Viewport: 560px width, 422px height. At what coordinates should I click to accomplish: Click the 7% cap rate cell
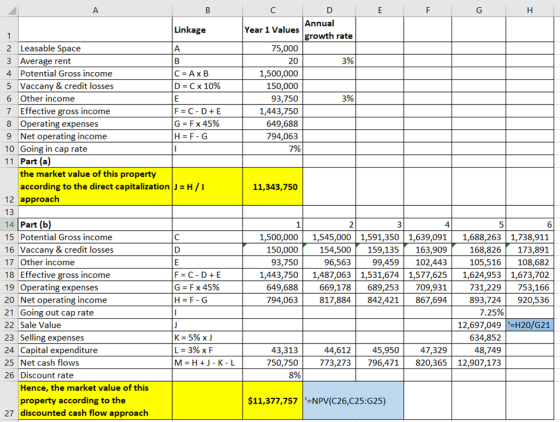coord(272,149)
